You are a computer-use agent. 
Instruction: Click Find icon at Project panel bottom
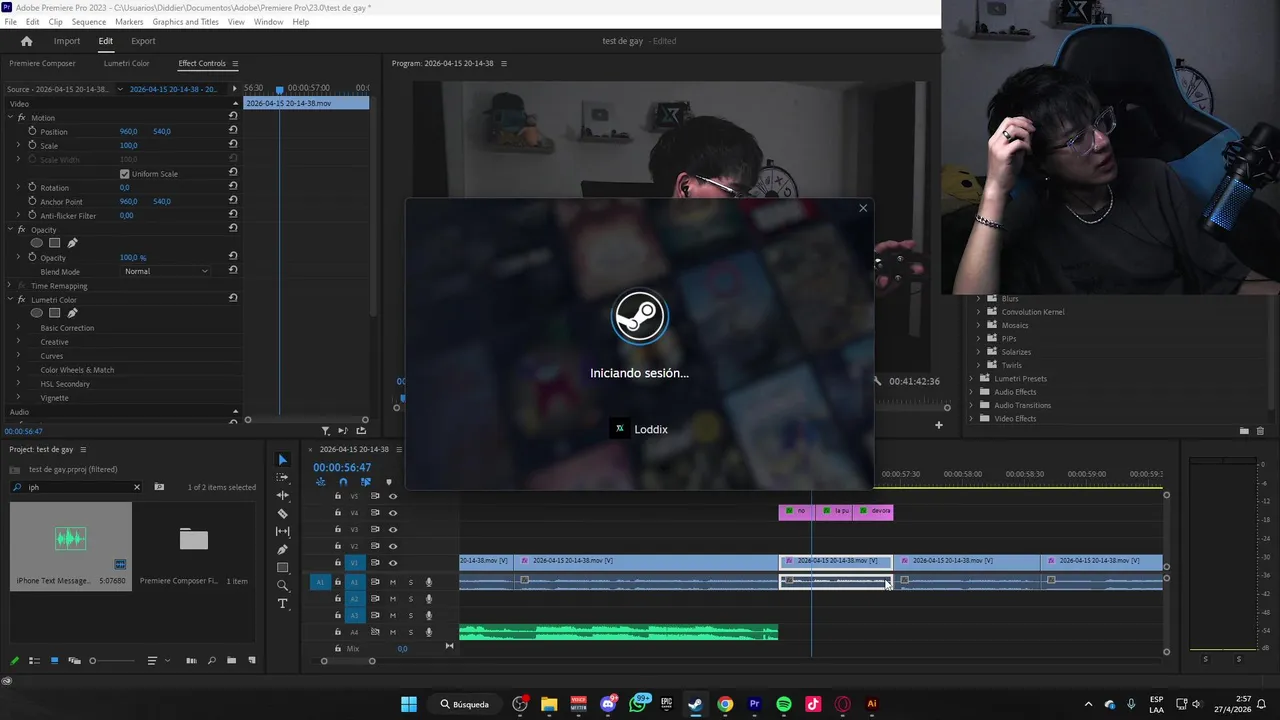click(x=212, y=661)
